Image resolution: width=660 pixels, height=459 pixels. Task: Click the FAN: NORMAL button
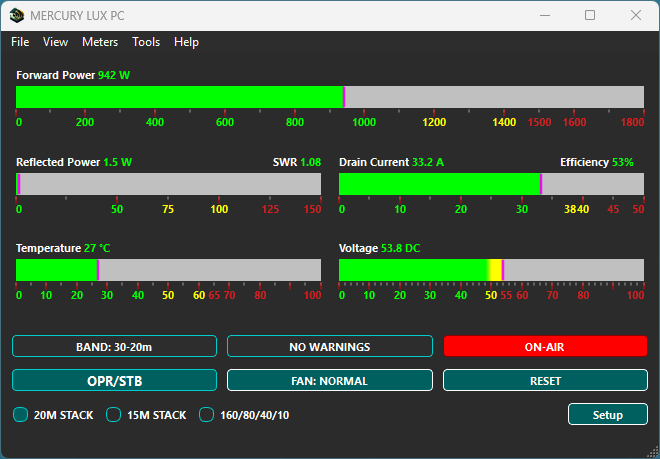(x=329, y=381)
